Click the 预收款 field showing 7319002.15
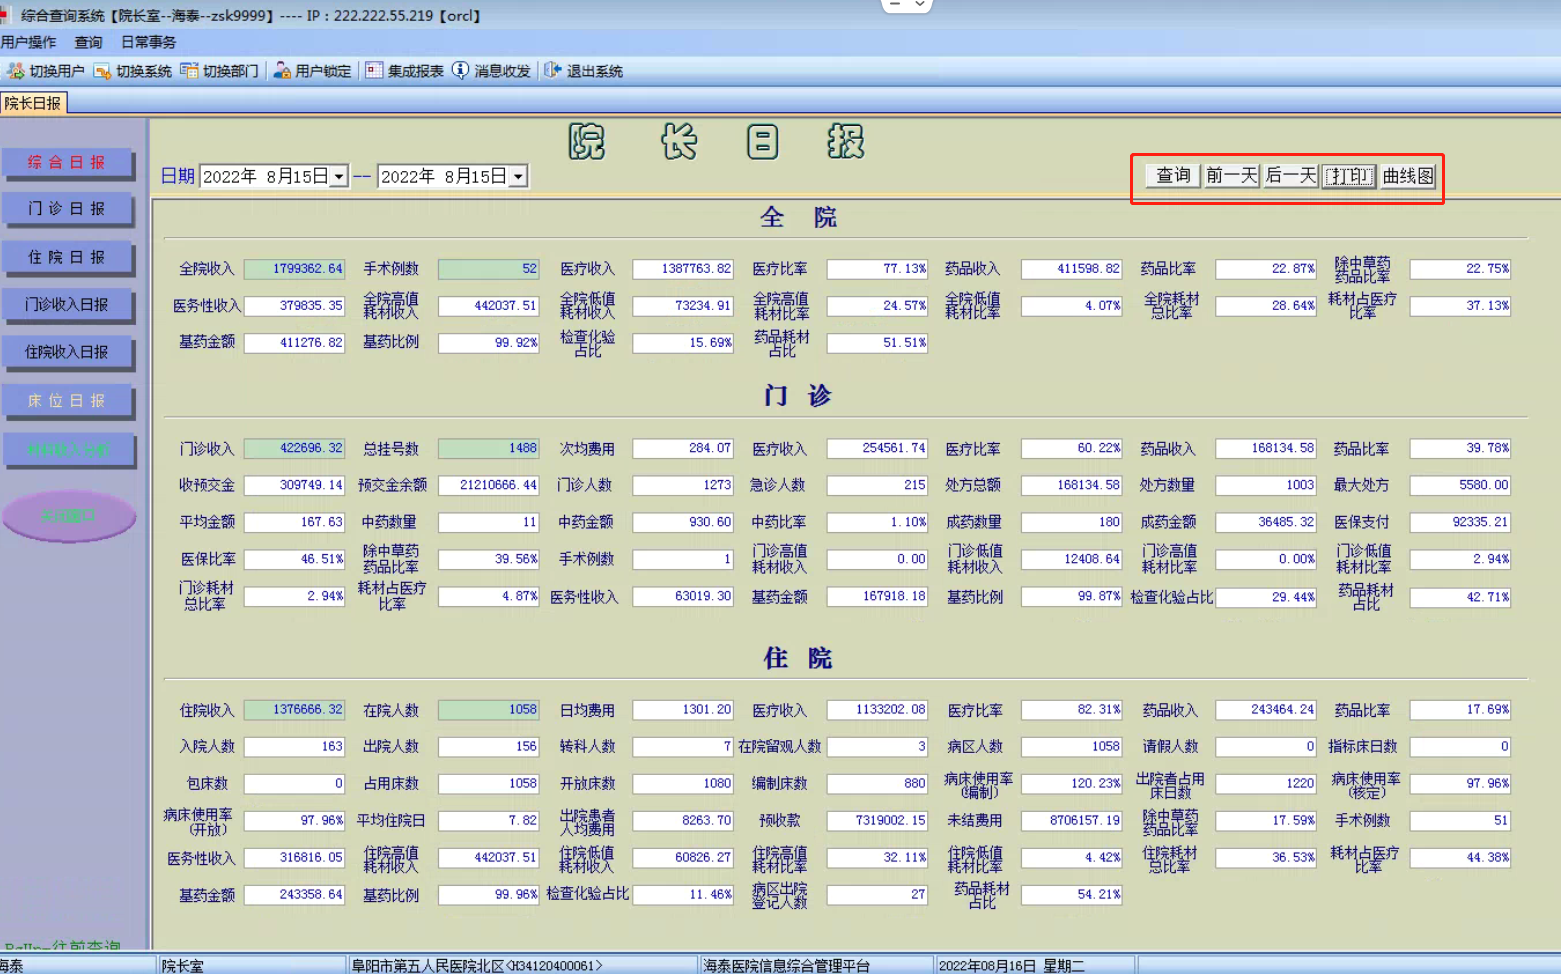 tap(877, 822)
